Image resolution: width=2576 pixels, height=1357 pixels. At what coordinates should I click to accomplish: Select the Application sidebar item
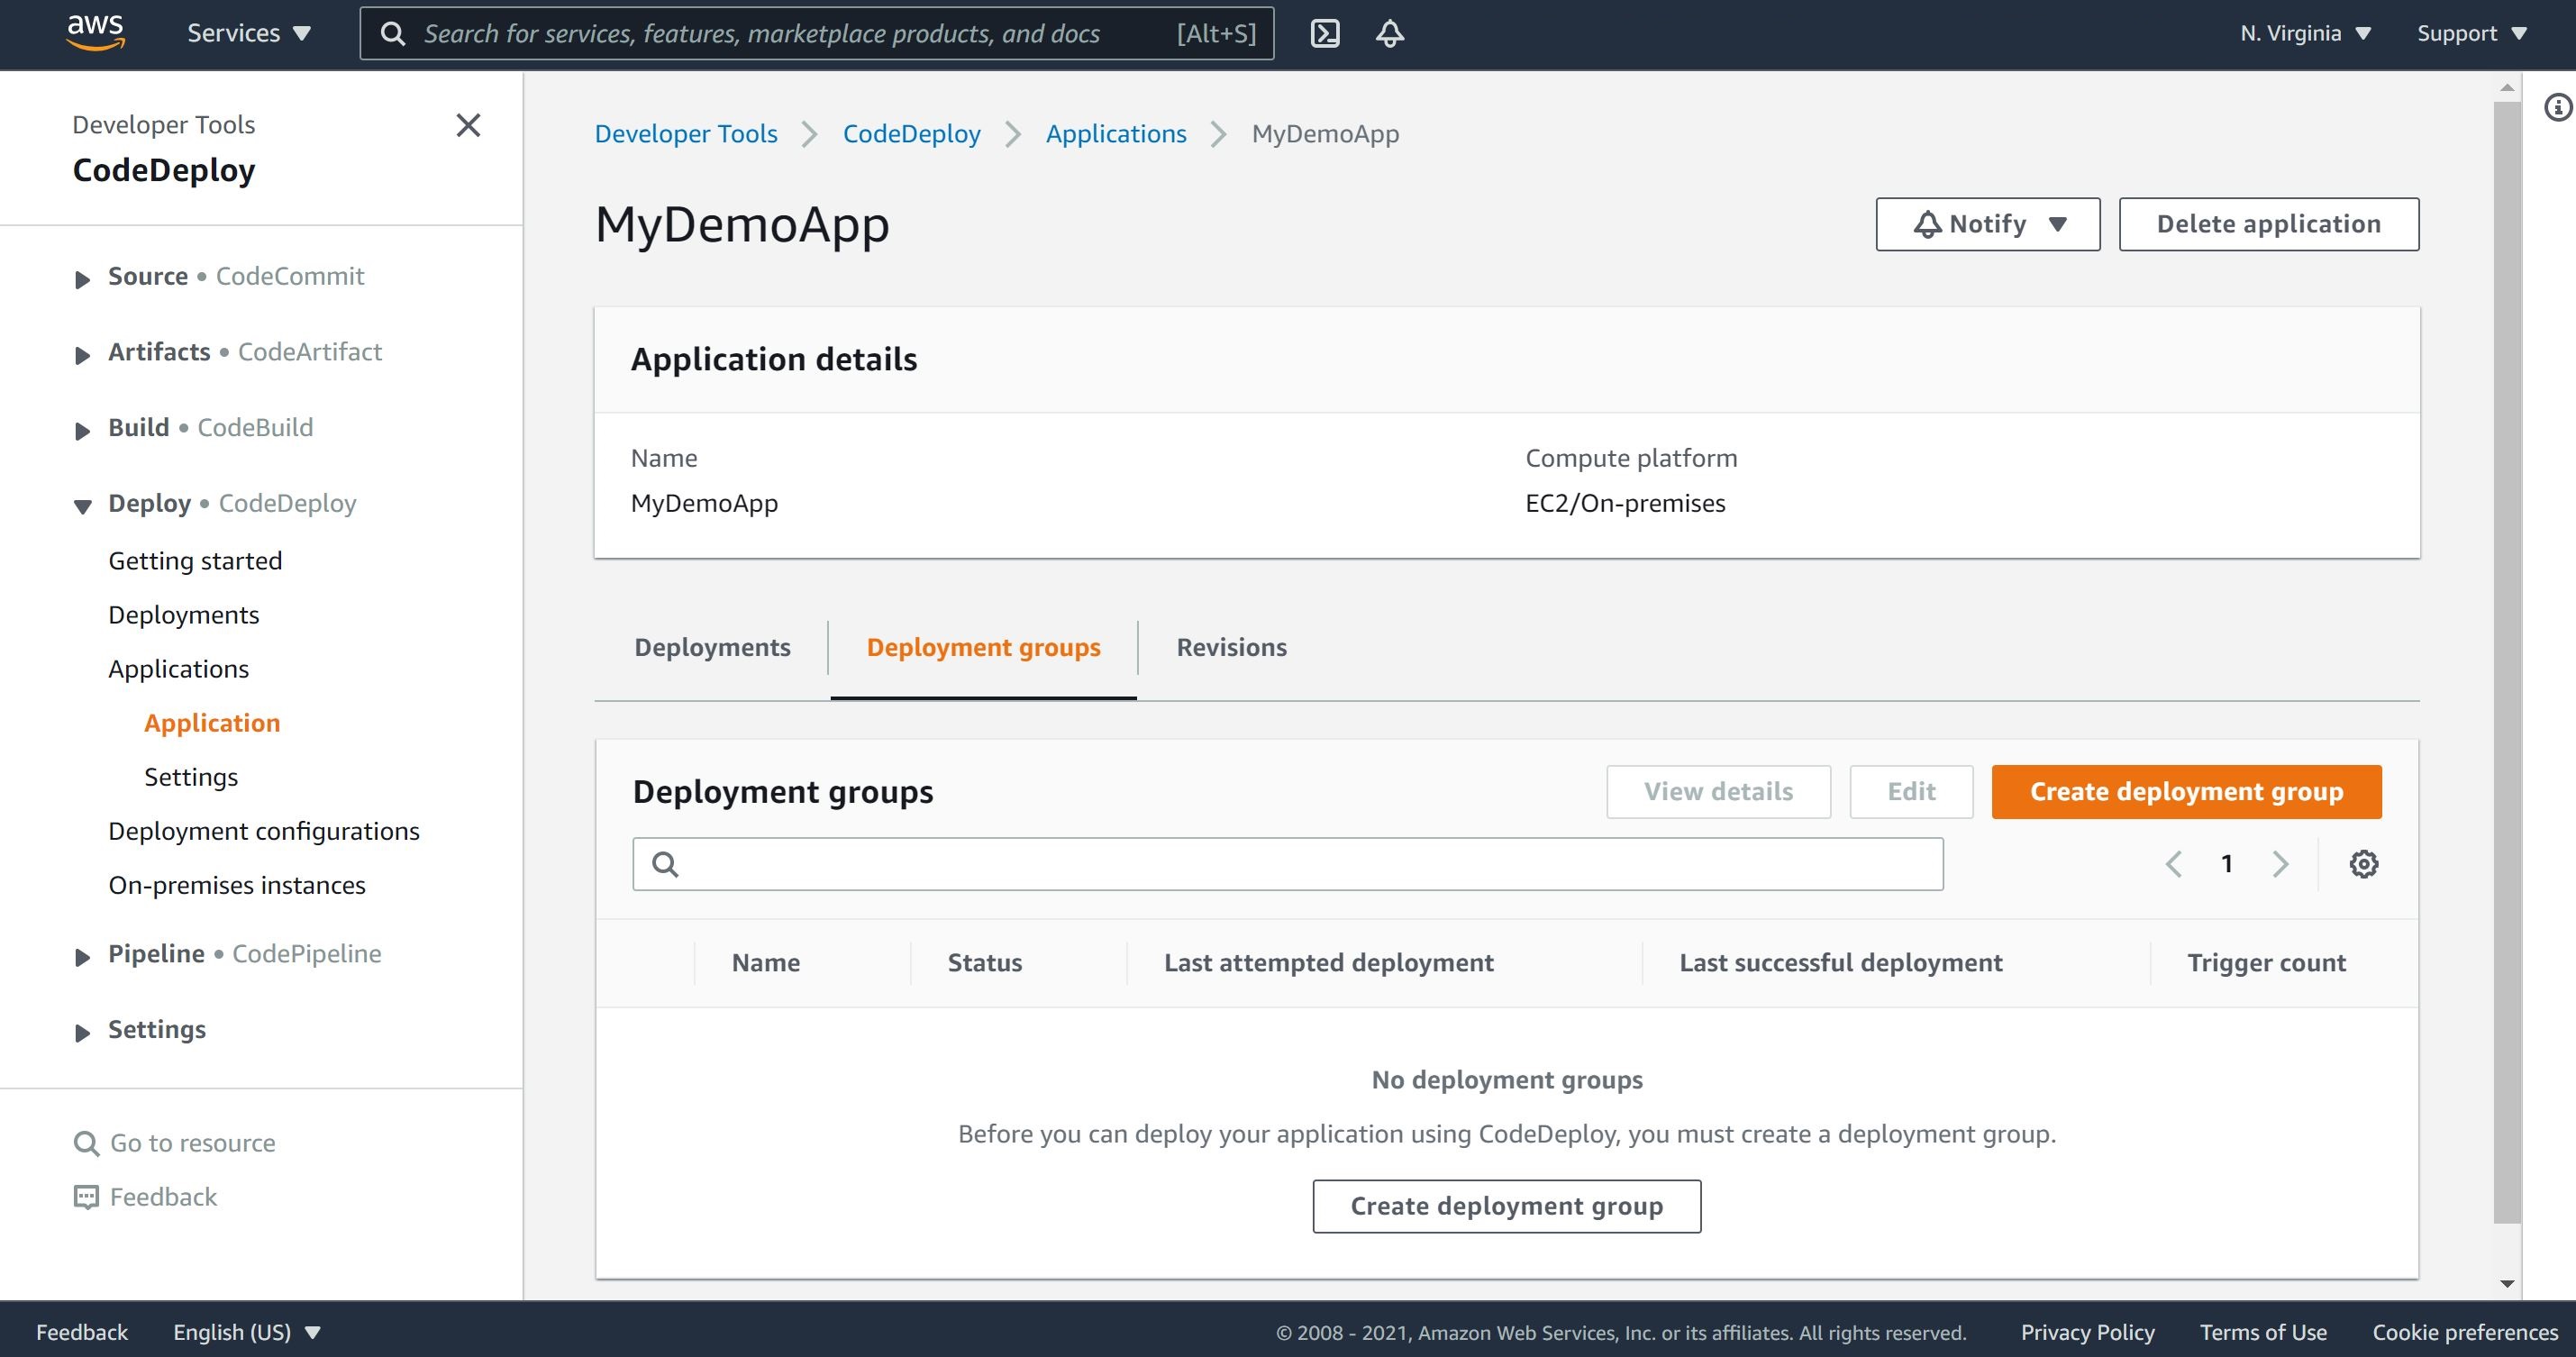212,723
